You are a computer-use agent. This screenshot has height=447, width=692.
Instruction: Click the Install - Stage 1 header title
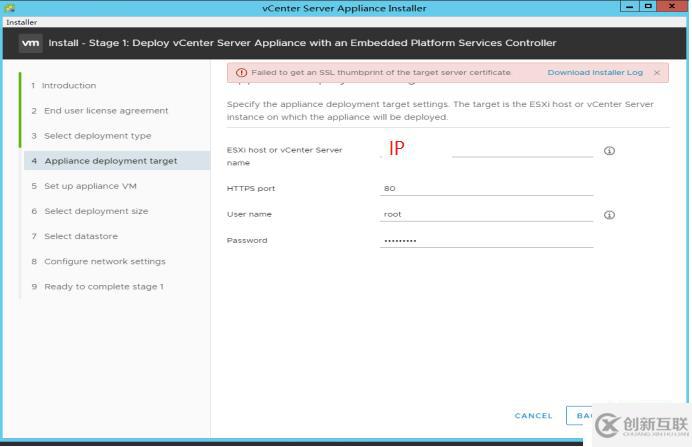click(302, 43)
